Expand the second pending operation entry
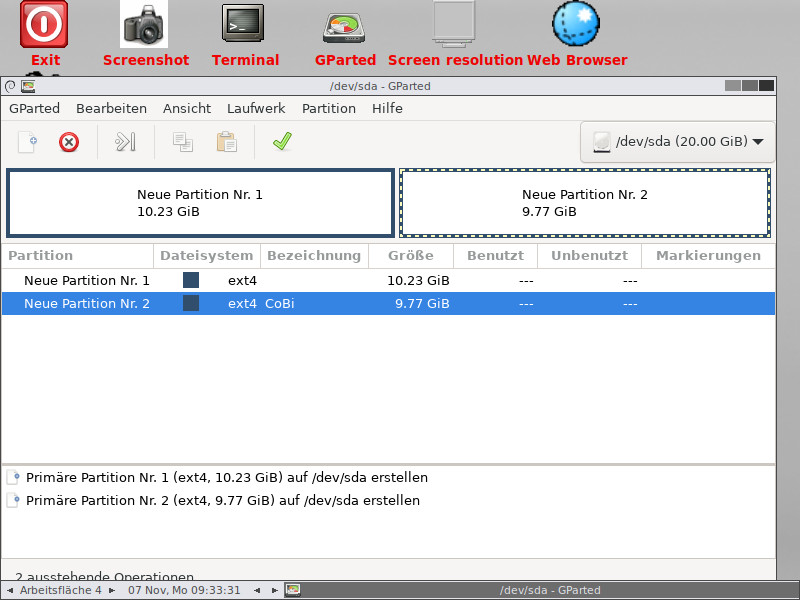The width and height of the screenshot is (800, 600). pos(13,500)
